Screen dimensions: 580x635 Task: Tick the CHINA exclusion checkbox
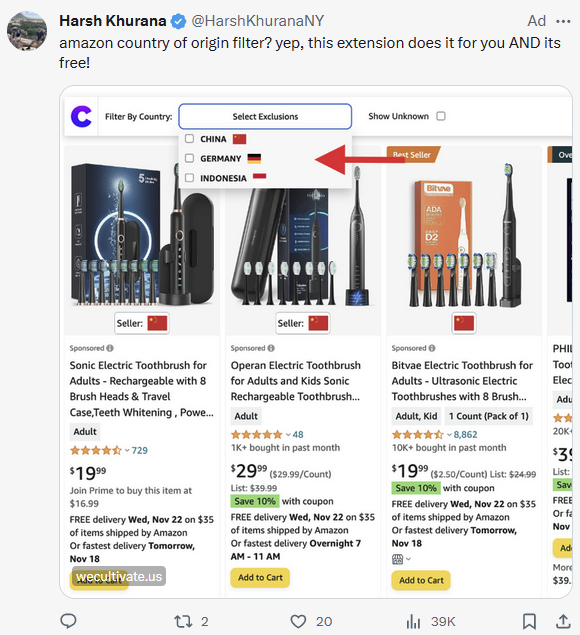(x=189, y=139)
